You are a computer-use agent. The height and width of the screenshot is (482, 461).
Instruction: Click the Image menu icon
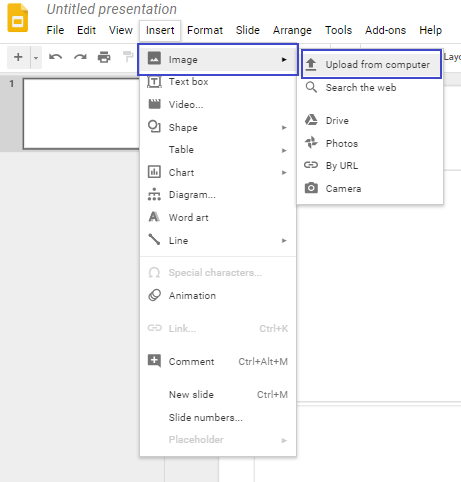[x=154, y=58]
